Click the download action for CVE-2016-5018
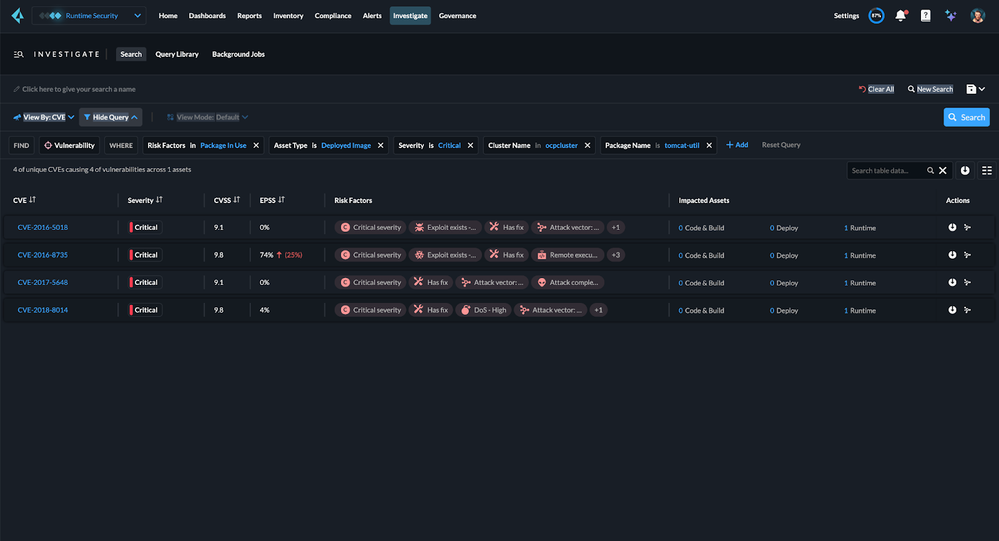 (952, 228)
